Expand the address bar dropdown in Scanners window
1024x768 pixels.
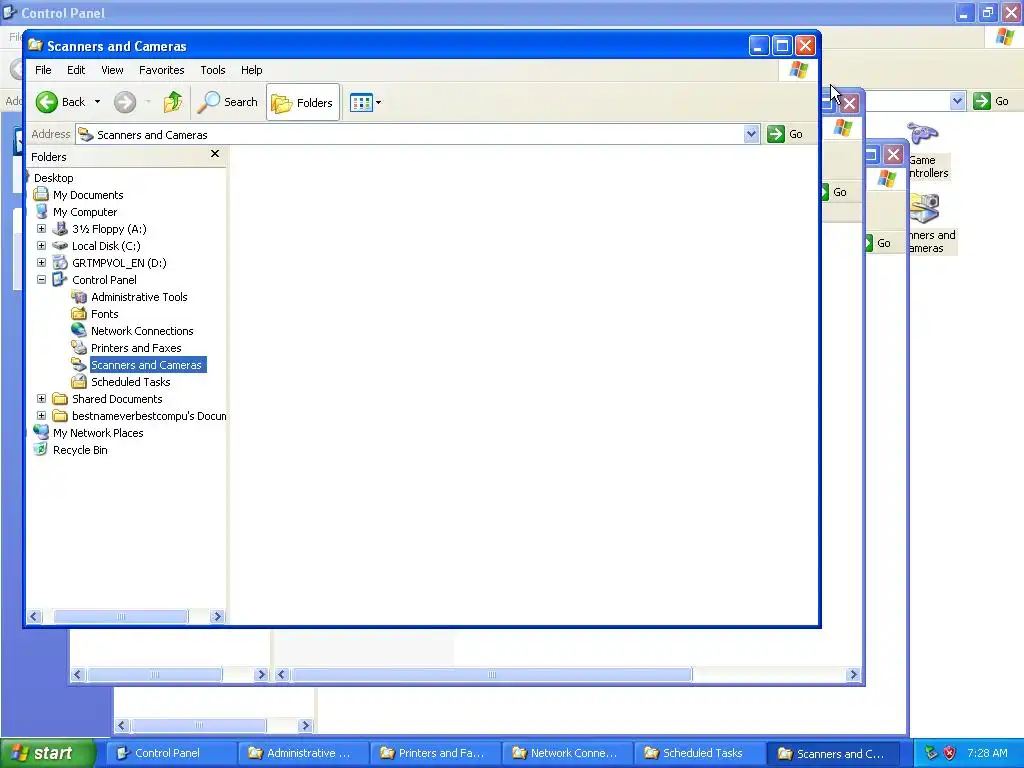point(751,135)
